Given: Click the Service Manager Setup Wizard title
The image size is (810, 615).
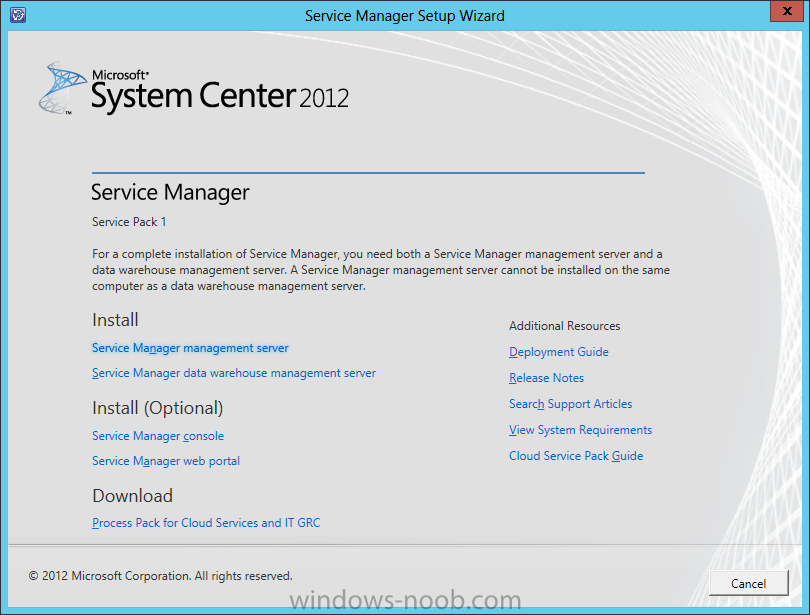Looking at the screenshot, I should (404, 16).
